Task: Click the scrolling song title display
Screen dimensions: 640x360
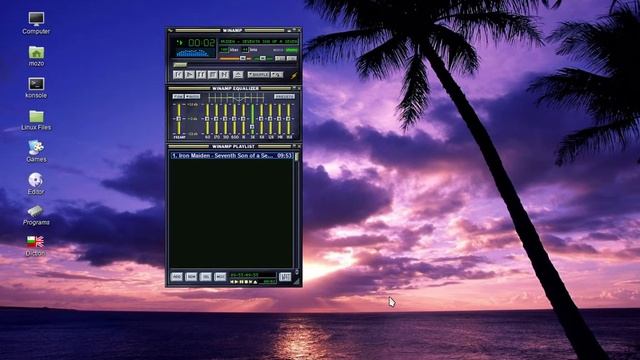Action: coord(259,42)
